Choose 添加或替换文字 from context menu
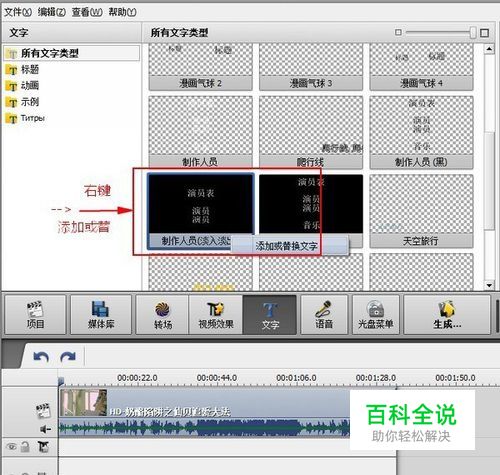Image resolution: width=500 pixels, height=475 pixels. (x=289, y=246)
